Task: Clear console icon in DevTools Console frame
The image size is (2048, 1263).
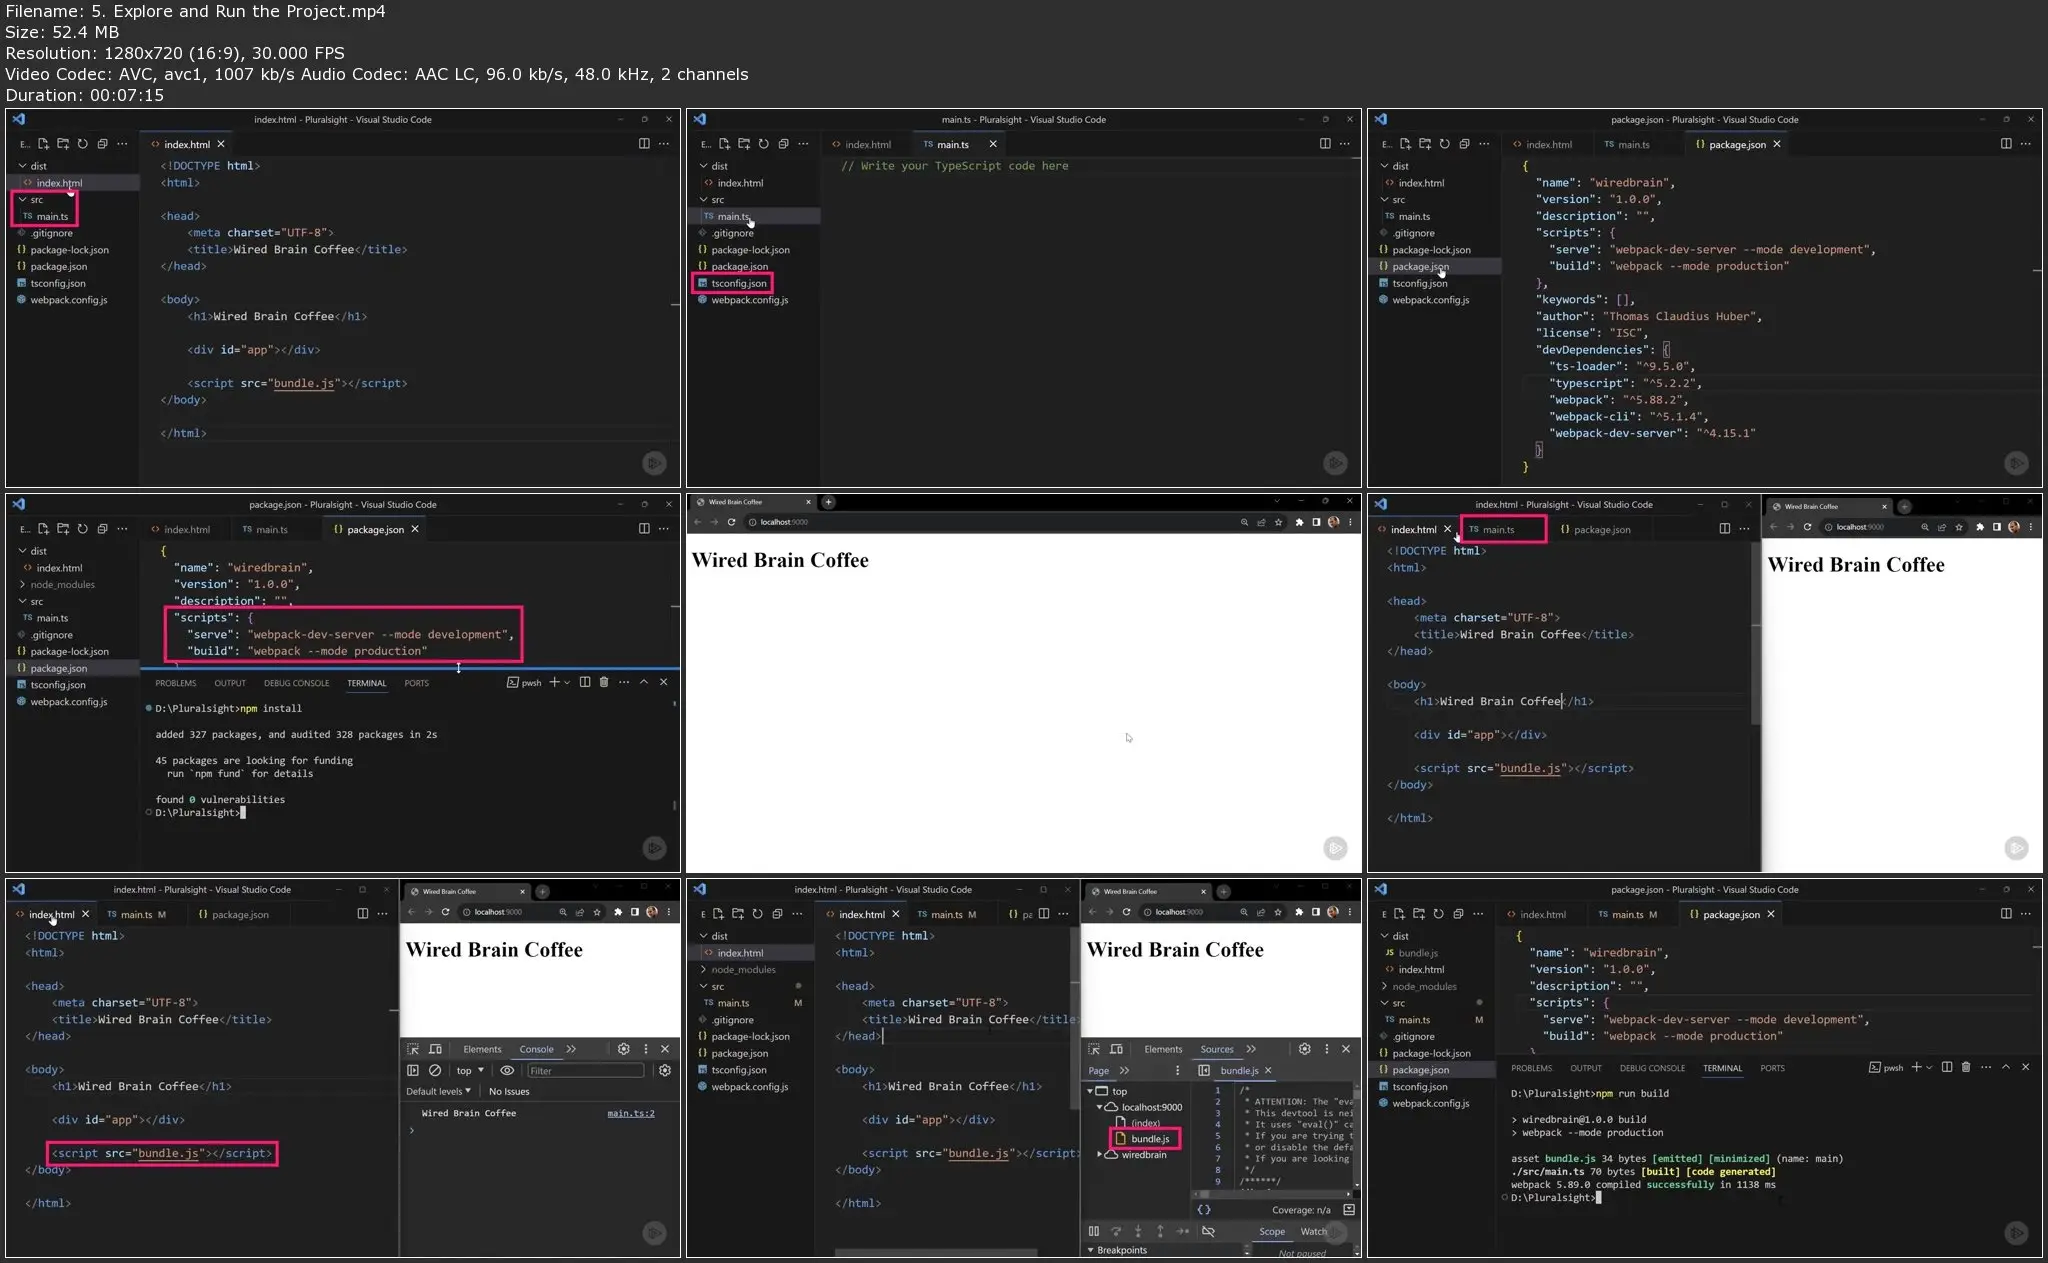Action: tap(435, 1070)
